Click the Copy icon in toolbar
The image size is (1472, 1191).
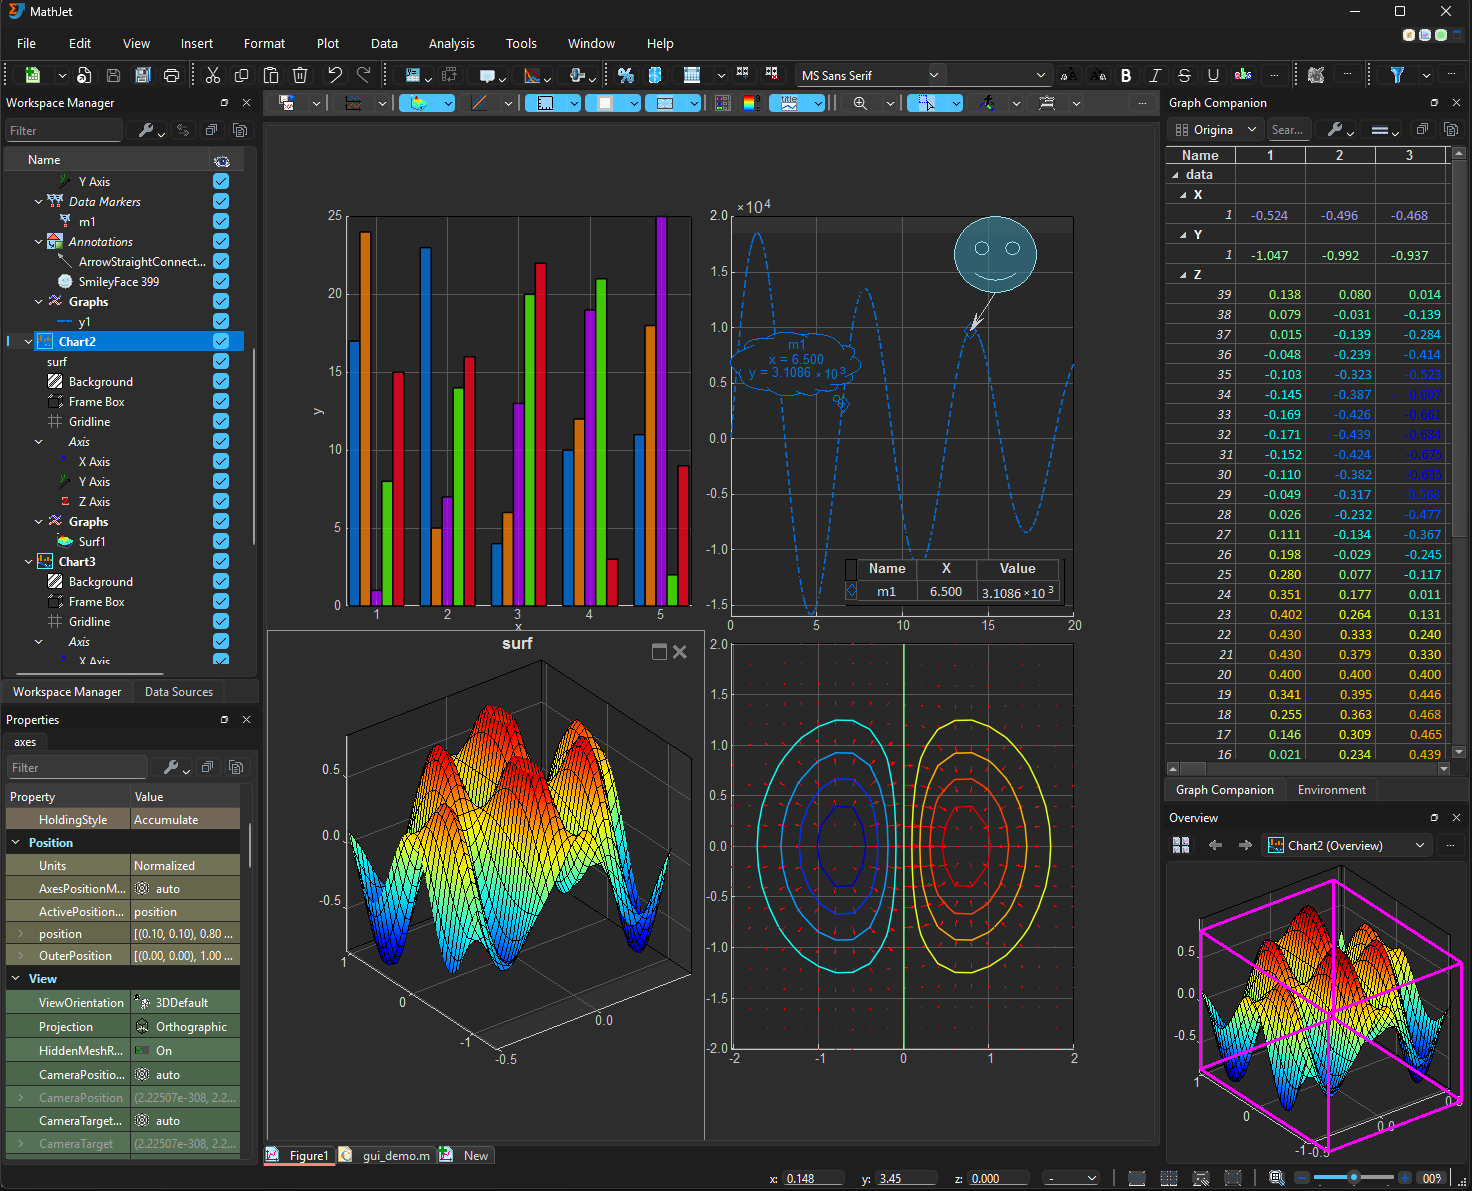(241, 75)
